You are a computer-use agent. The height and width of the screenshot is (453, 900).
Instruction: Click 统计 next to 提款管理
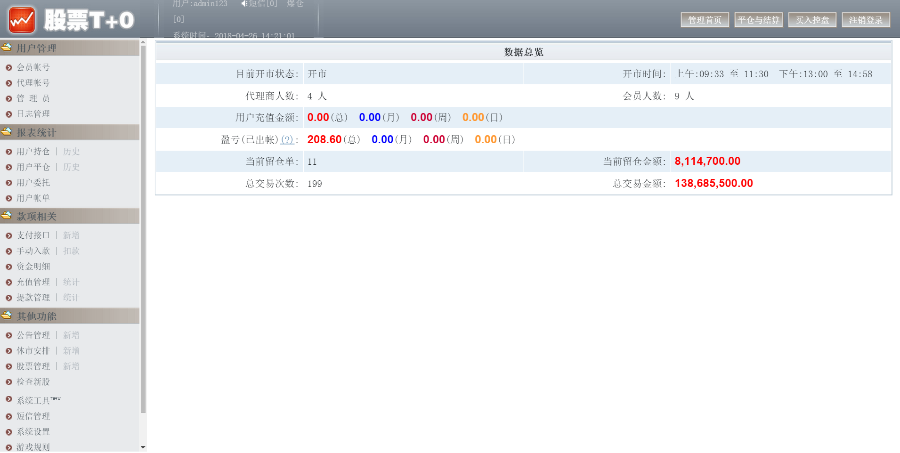click(71, 297)
